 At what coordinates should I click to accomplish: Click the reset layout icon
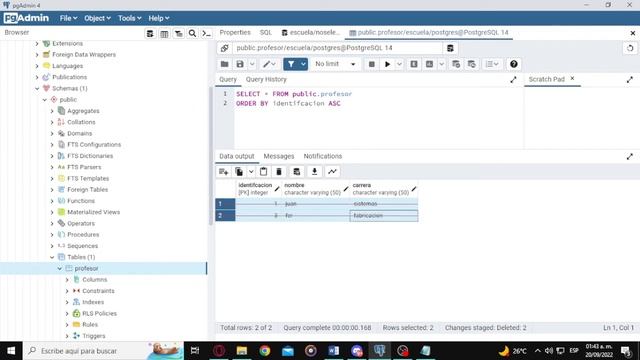coord(630,48)
